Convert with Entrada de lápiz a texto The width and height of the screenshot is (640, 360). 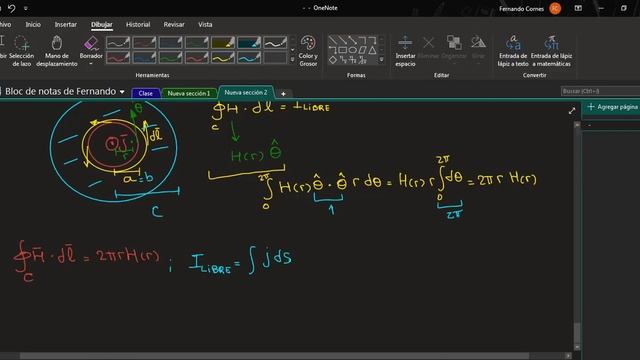[513, 51]
